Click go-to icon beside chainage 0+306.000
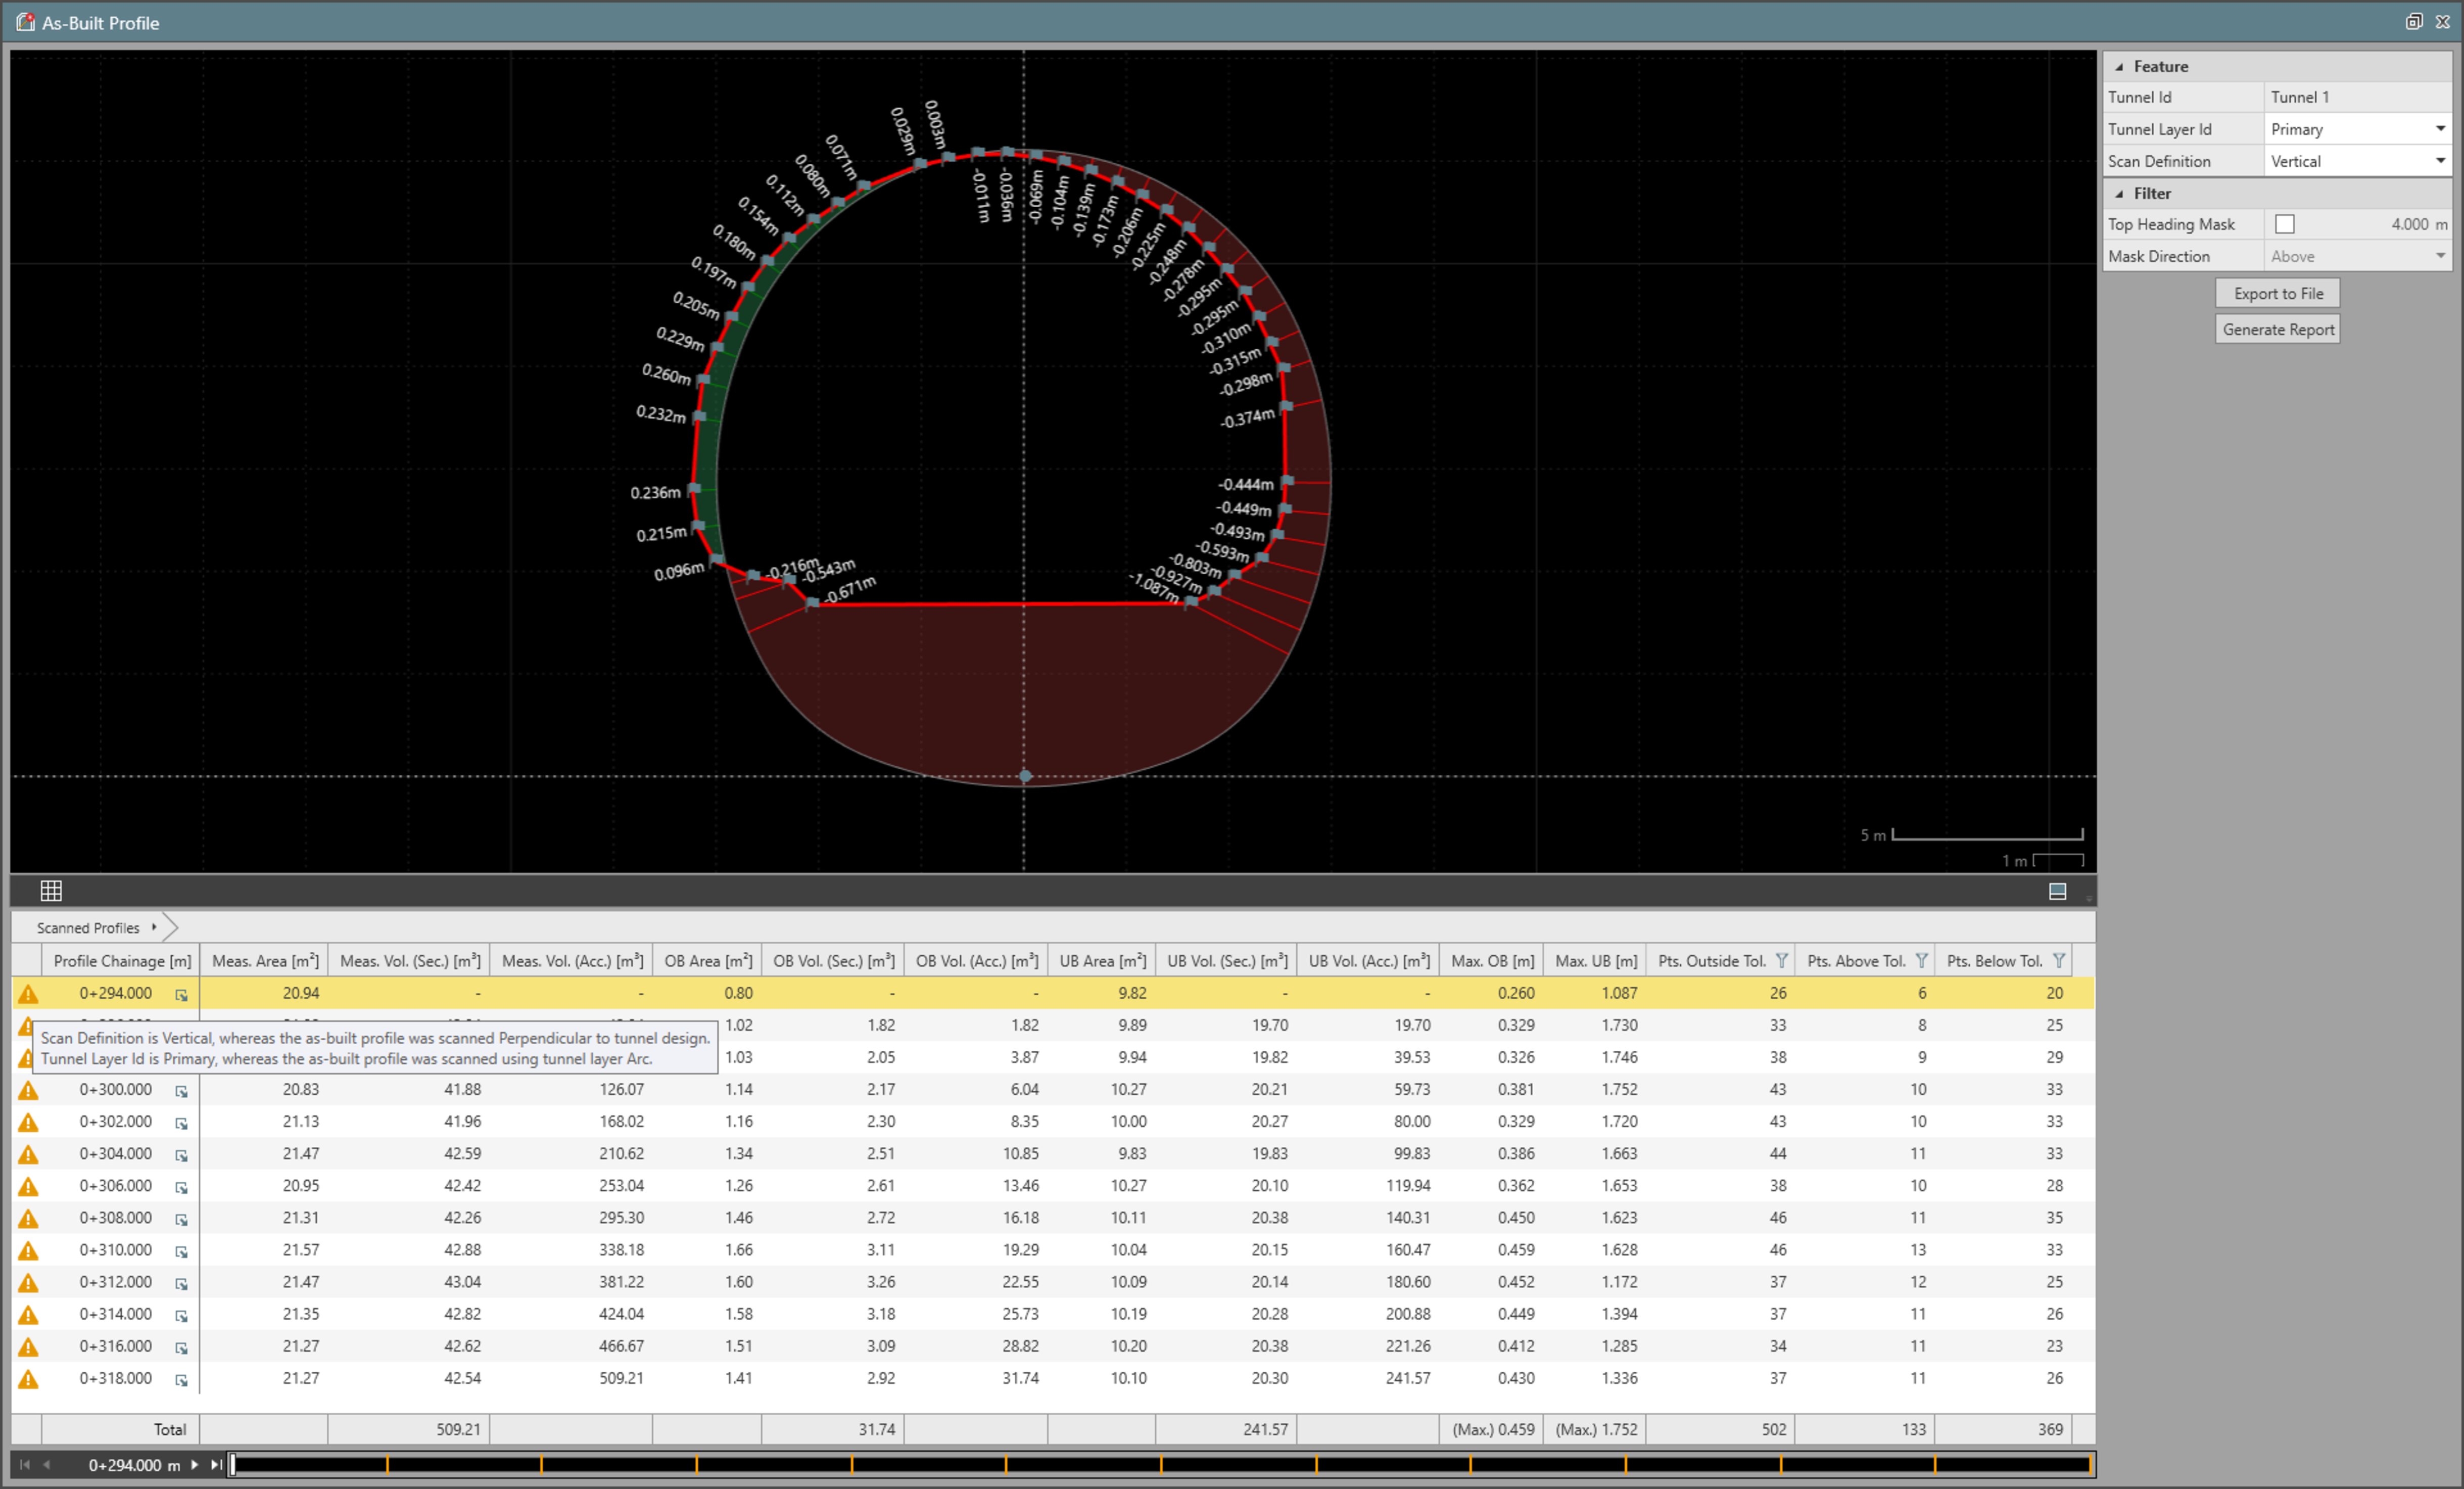The image size is (2464, 1489). tap(181, 1187)
